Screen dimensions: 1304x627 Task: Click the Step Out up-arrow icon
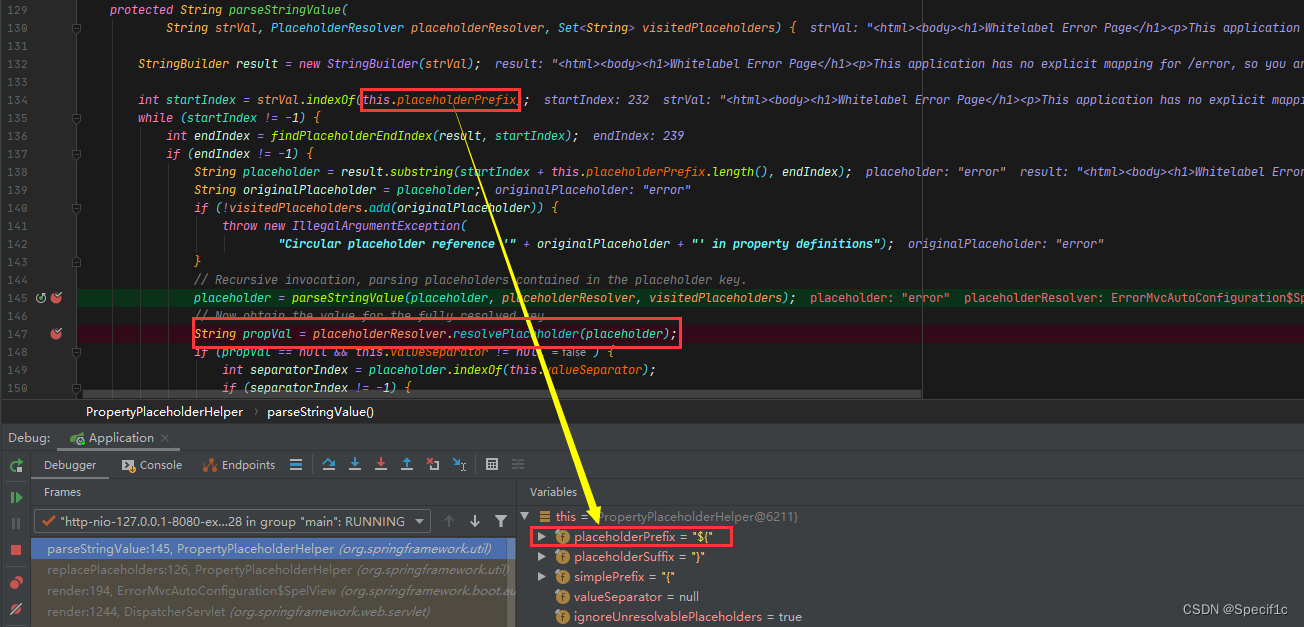coord(407,464)
